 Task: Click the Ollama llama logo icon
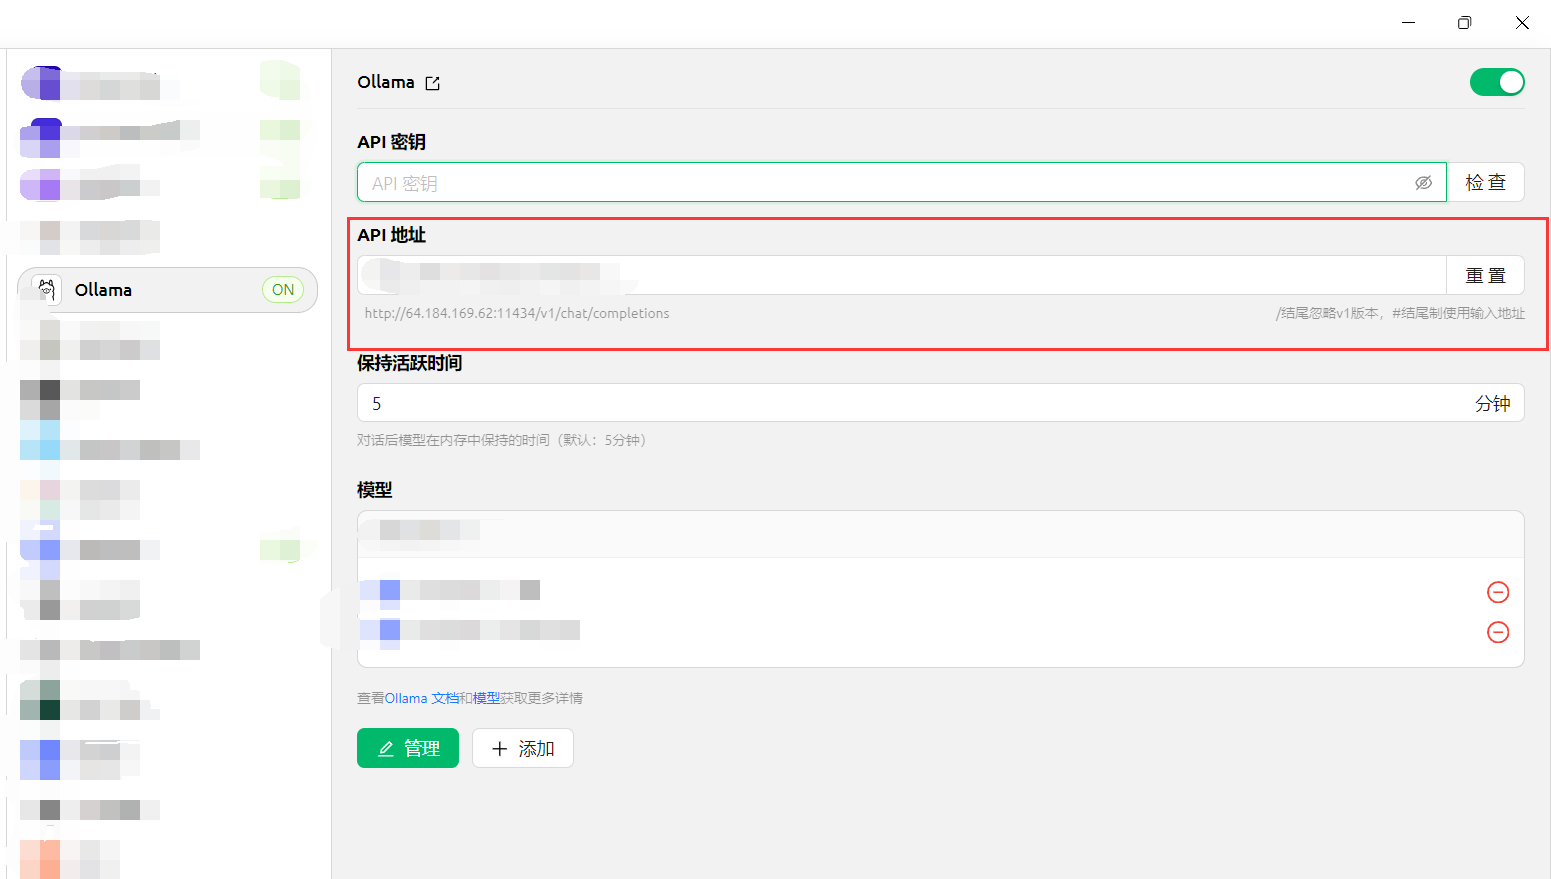(x=46, y=290)
